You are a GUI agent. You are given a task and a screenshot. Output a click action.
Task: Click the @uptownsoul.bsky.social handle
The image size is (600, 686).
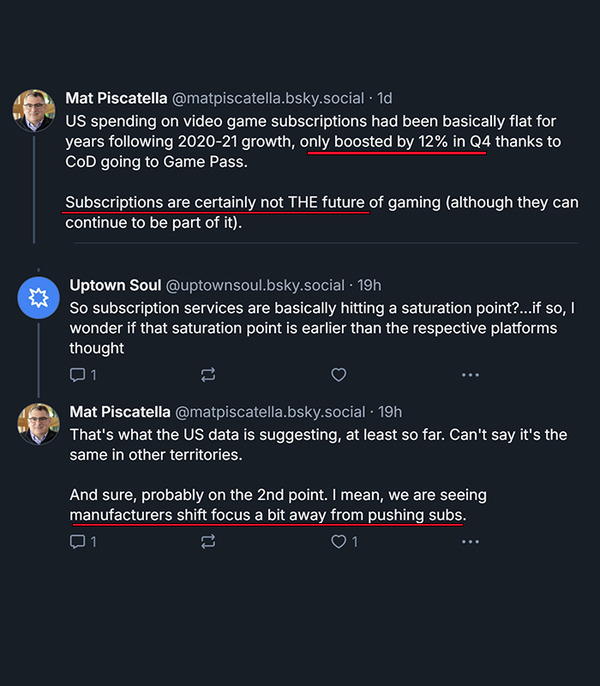[x=262, y=285]
